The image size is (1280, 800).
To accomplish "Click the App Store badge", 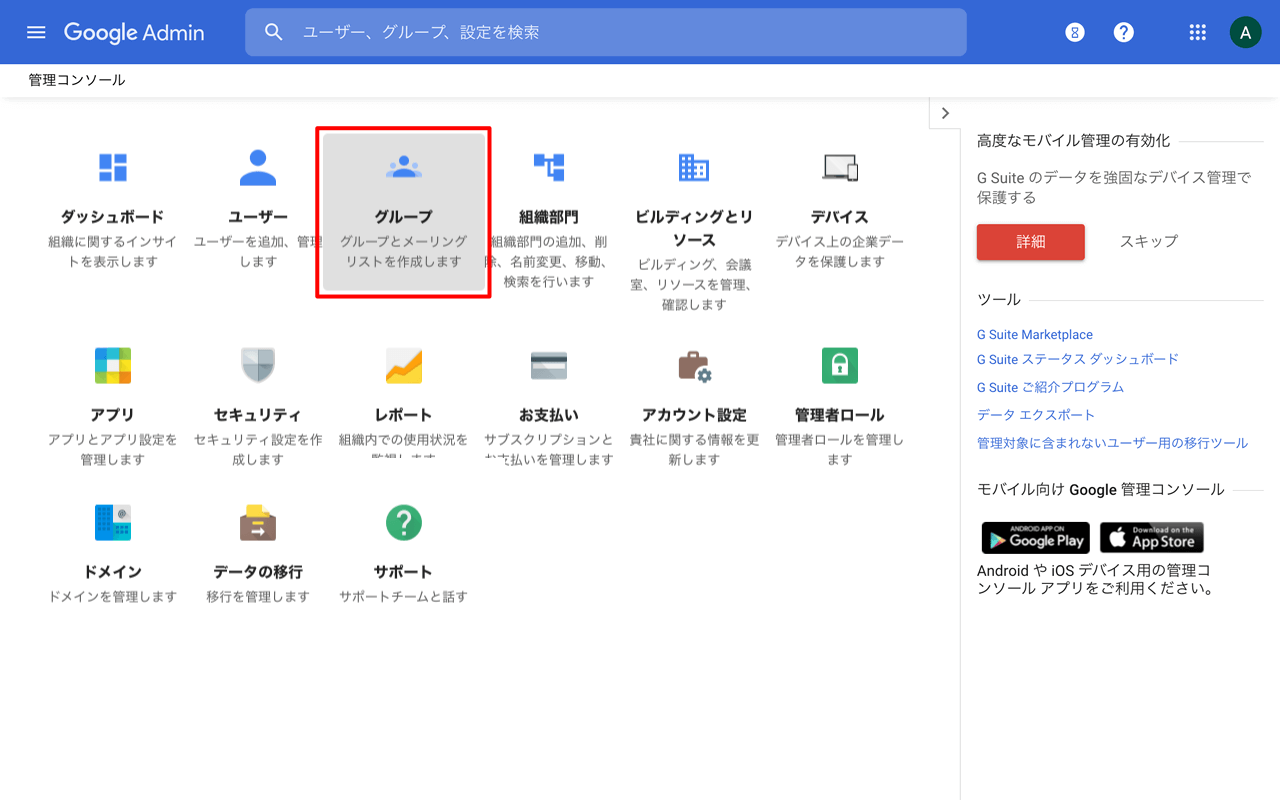I will click(1152, 538).
